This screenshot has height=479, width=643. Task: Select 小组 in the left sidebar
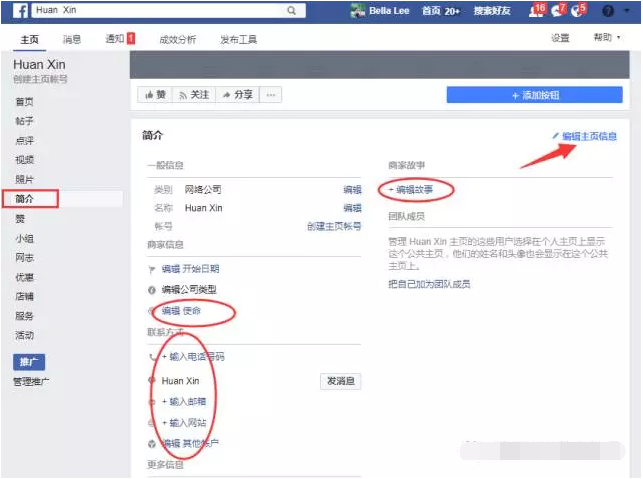24,238
